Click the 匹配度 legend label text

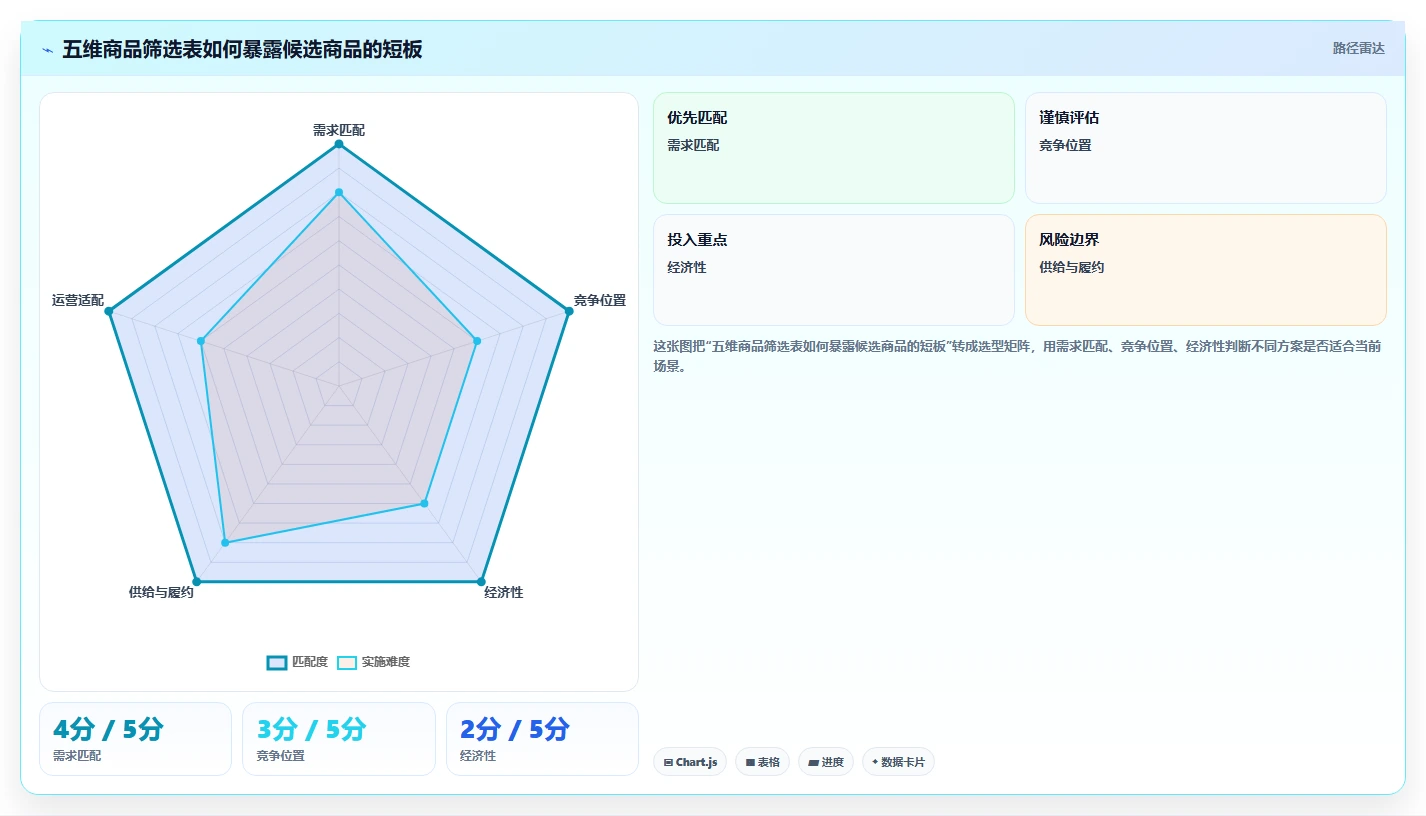(310, 662)
